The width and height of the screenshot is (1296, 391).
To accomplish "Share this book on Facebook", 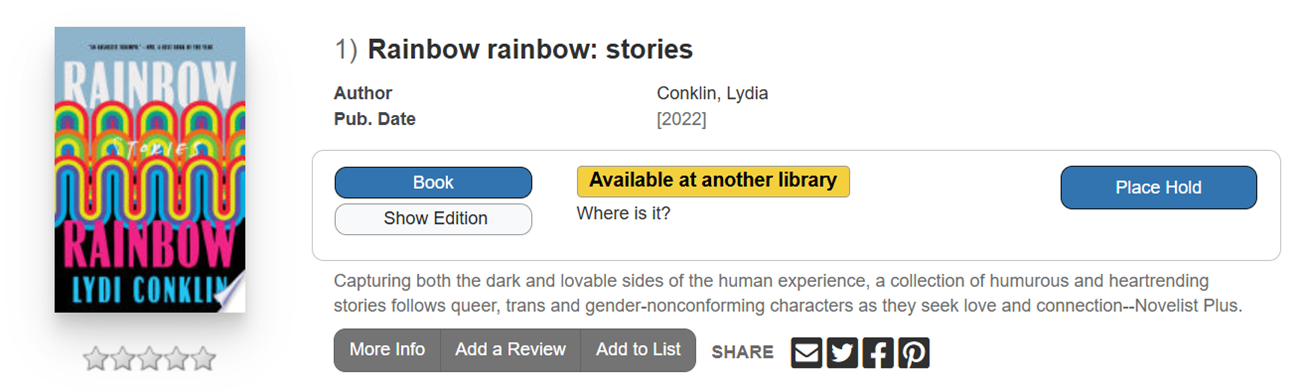I will 878,352.
